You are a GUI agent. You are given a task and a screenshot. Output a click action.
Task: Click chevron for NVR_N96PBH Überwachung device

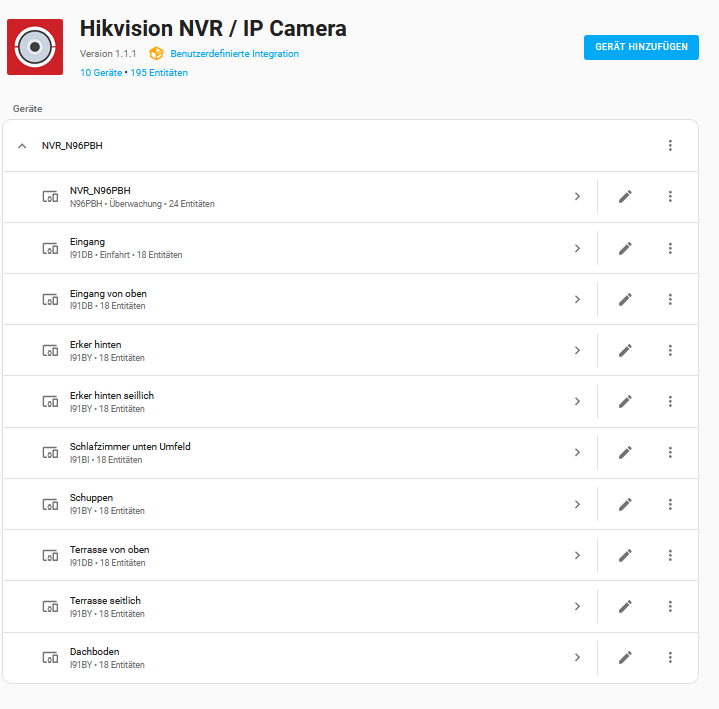[x=577, y=197]
